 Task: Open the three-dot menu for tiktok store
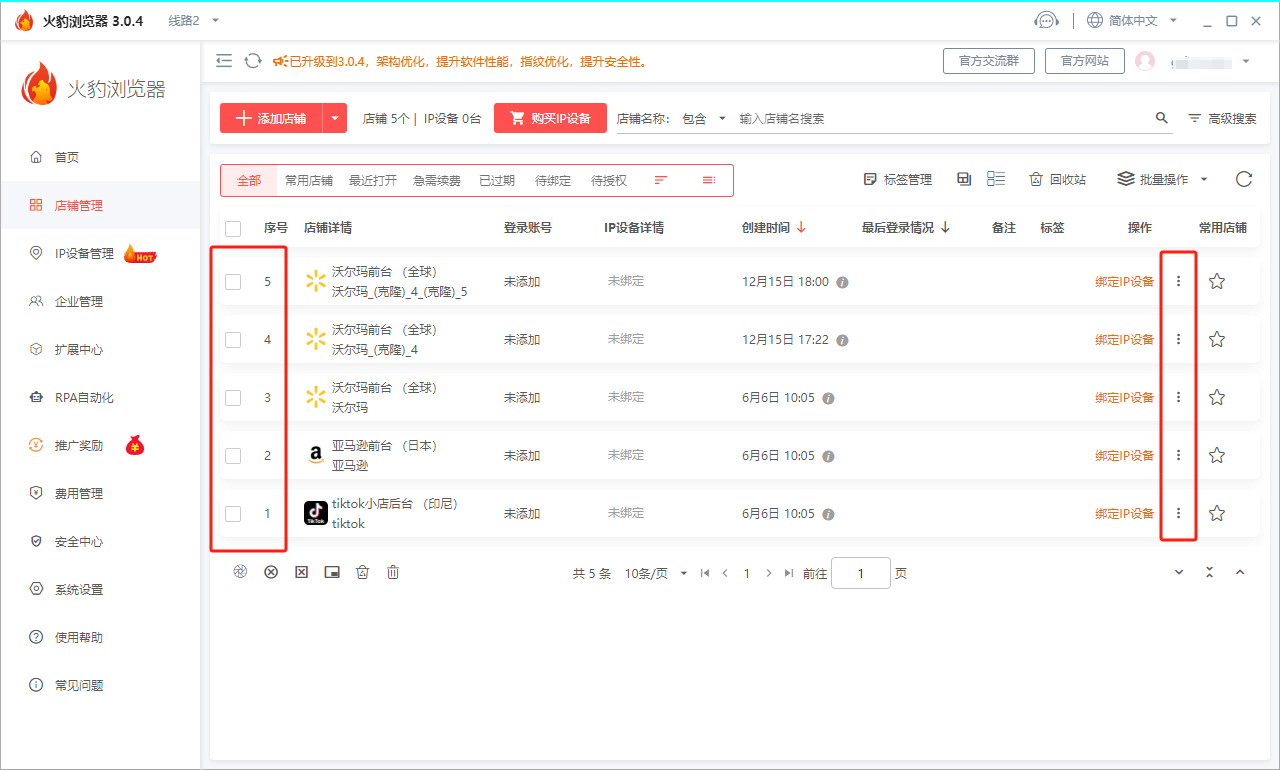point(1178,514)
